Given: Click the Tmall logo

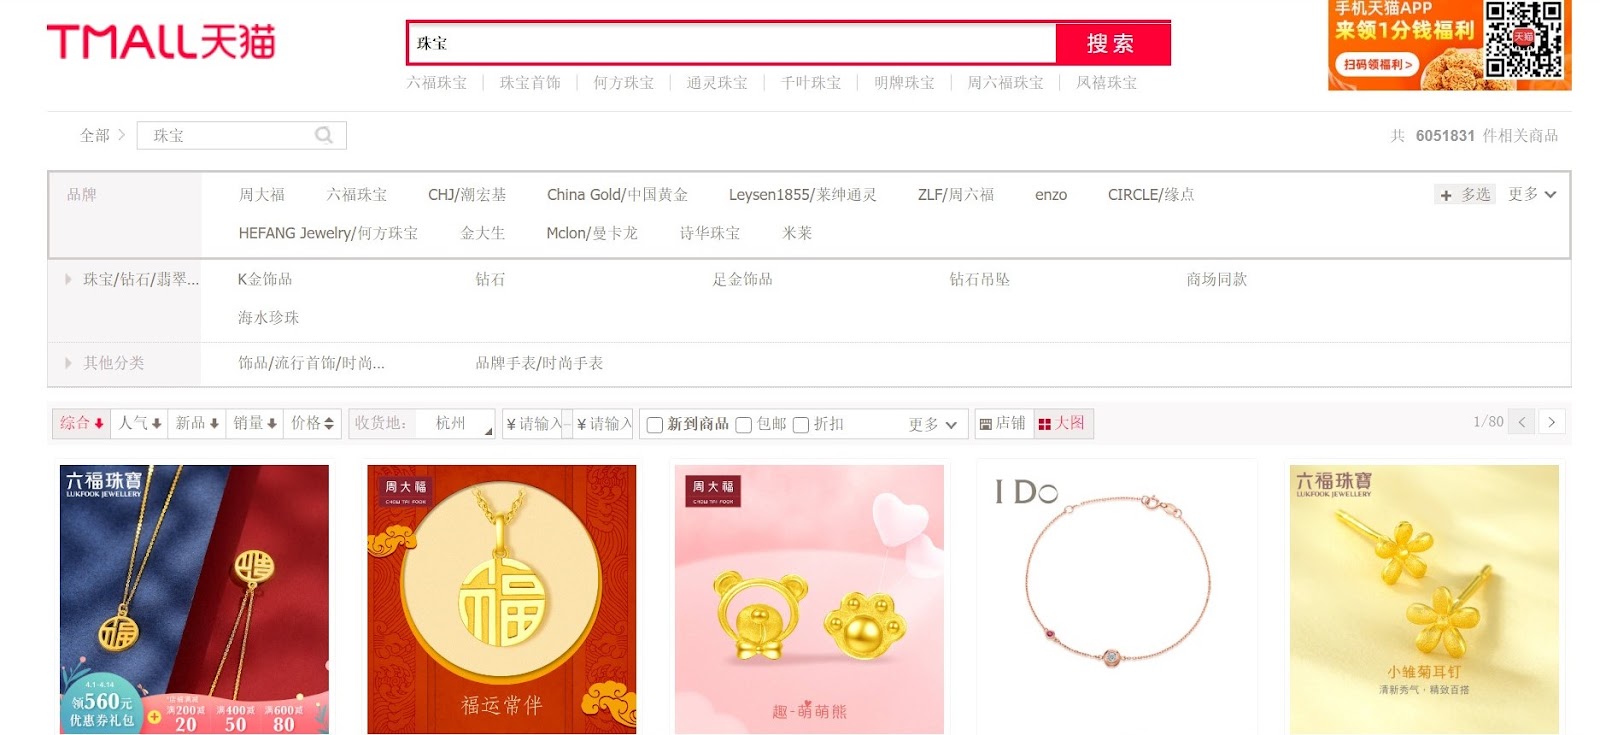Looking at the screenshot, I should tap(161, 42).
